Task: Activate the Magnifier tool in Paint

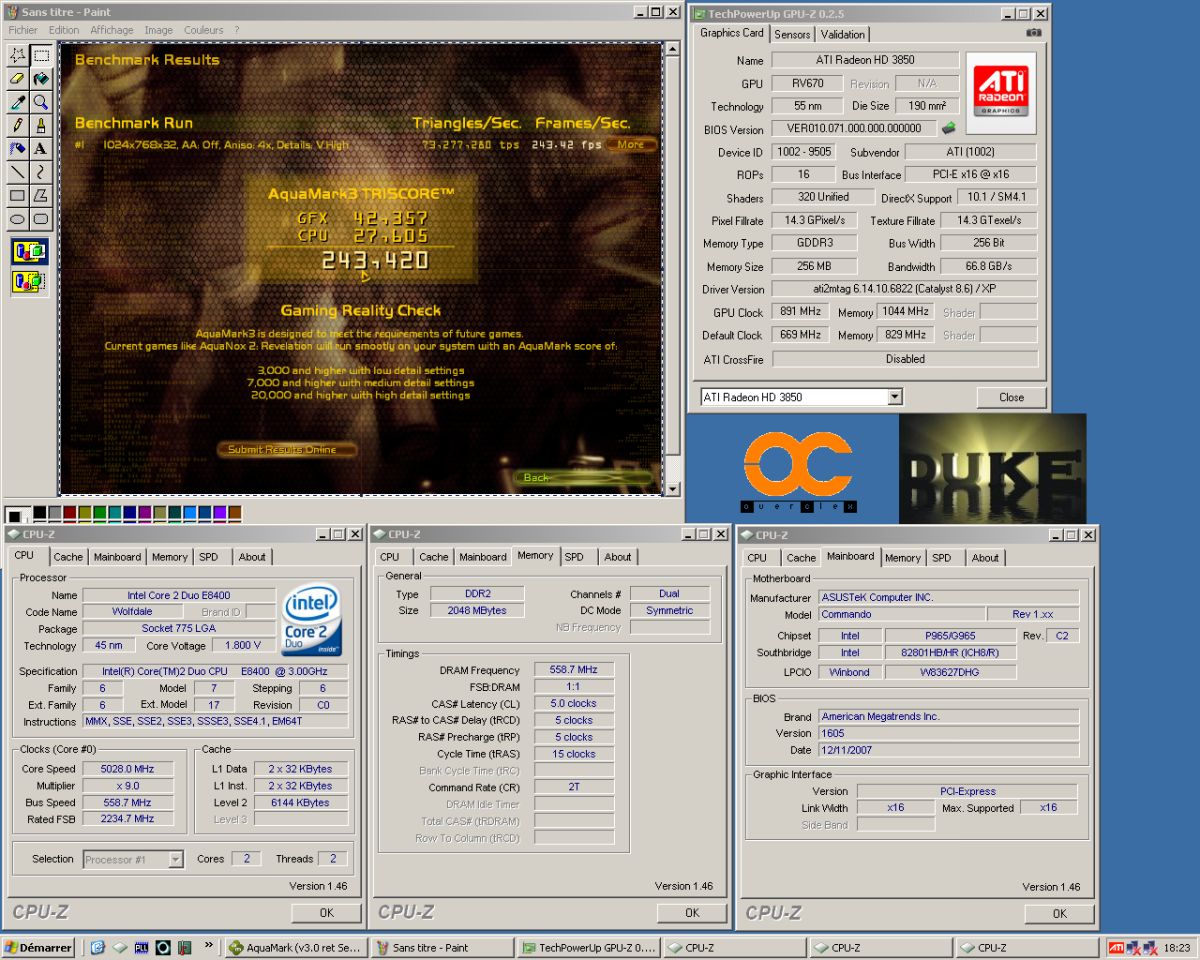Action: 41,102
